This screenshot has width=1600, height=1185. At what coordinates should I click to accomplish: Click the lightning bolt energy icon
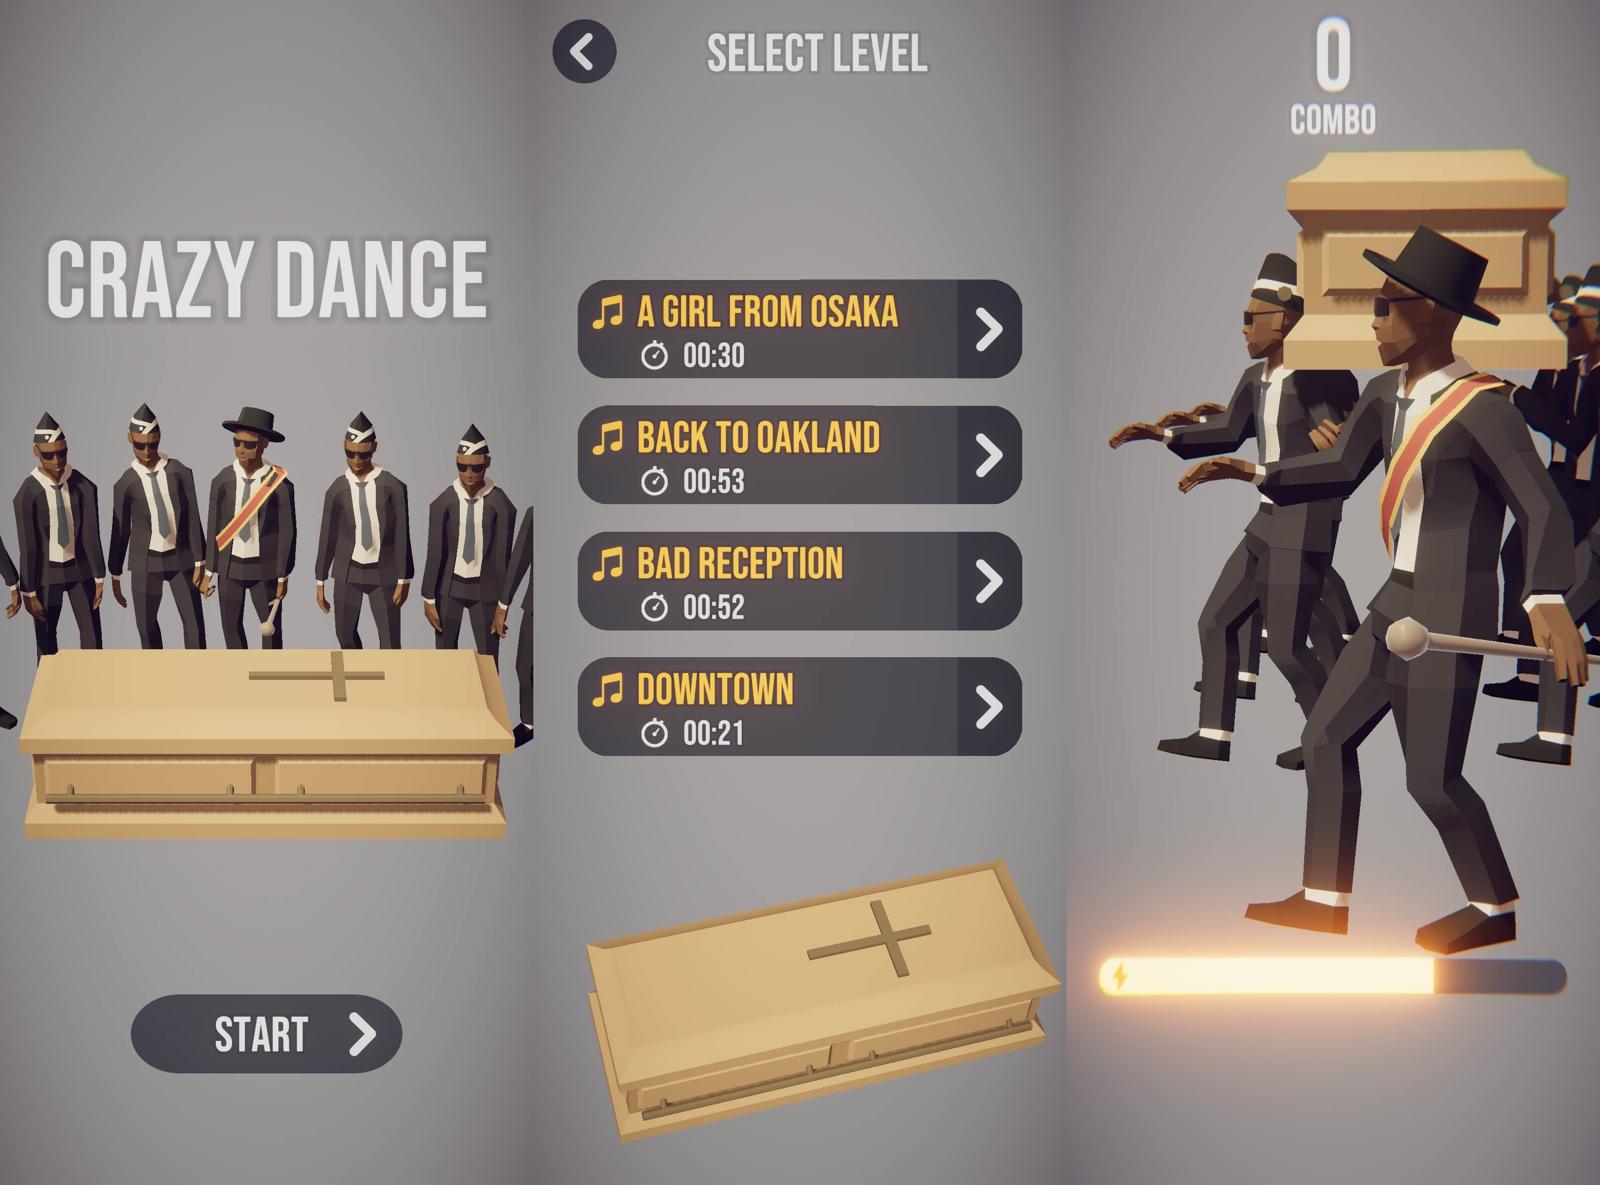pos(1120,976)
